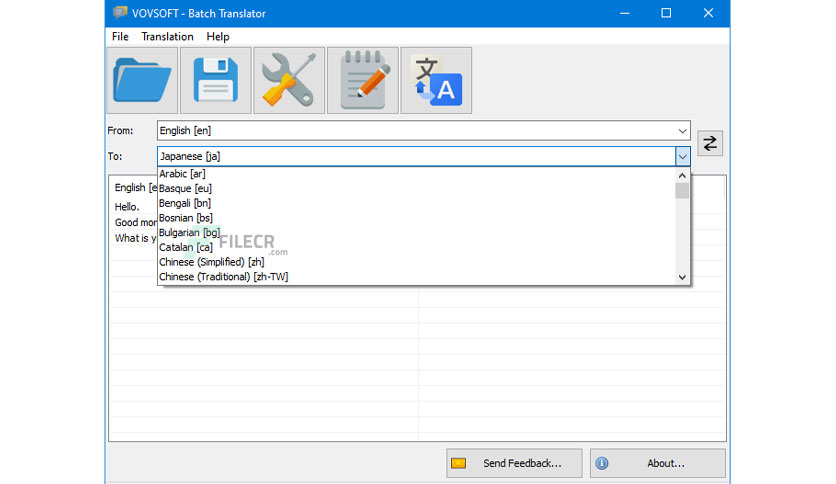Click the app icon in title bar
The image size is (836, 484).
[120, 13]
